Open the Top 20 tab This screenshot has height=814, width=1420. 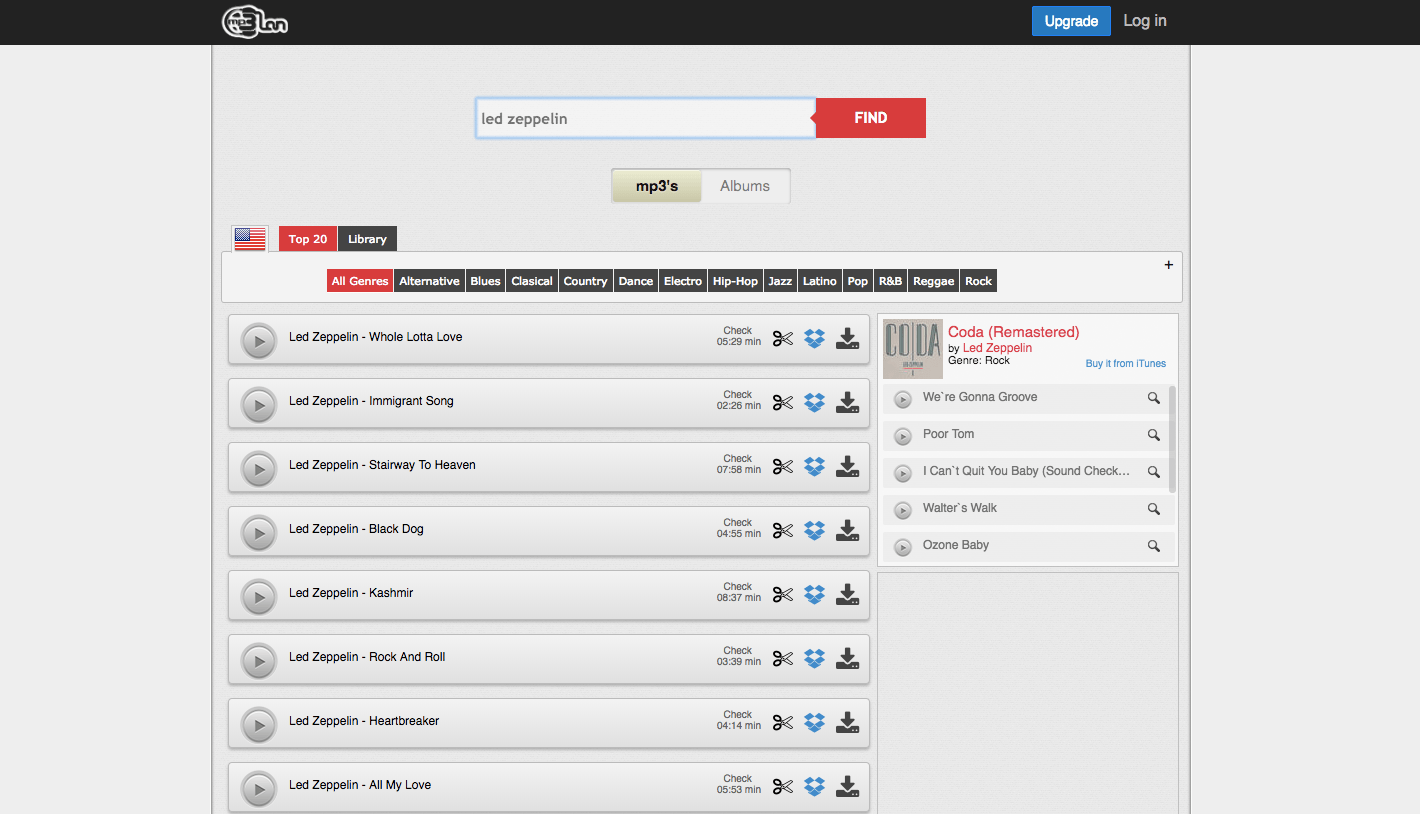click(x=308, y=239)
